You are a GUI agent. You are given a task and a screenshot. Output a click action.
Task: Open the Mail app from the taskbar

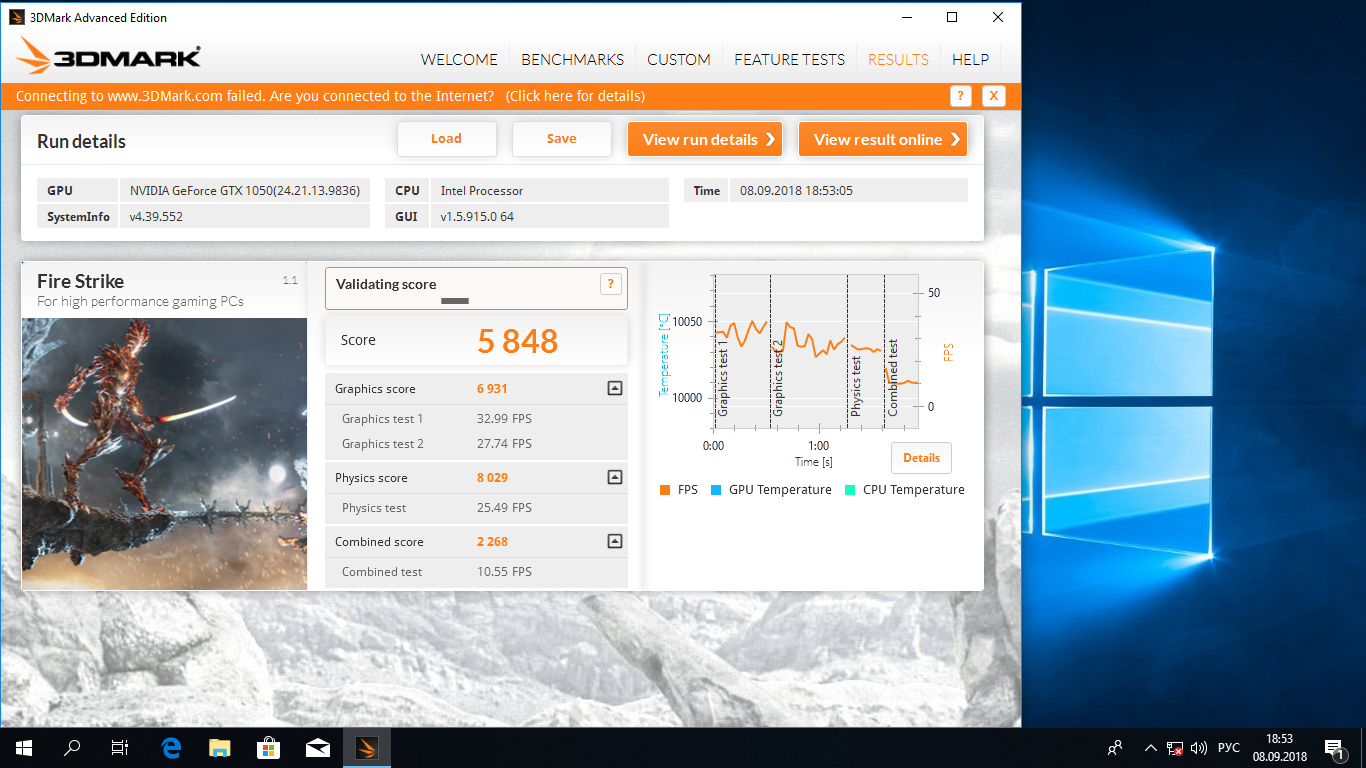click(317, 747)
